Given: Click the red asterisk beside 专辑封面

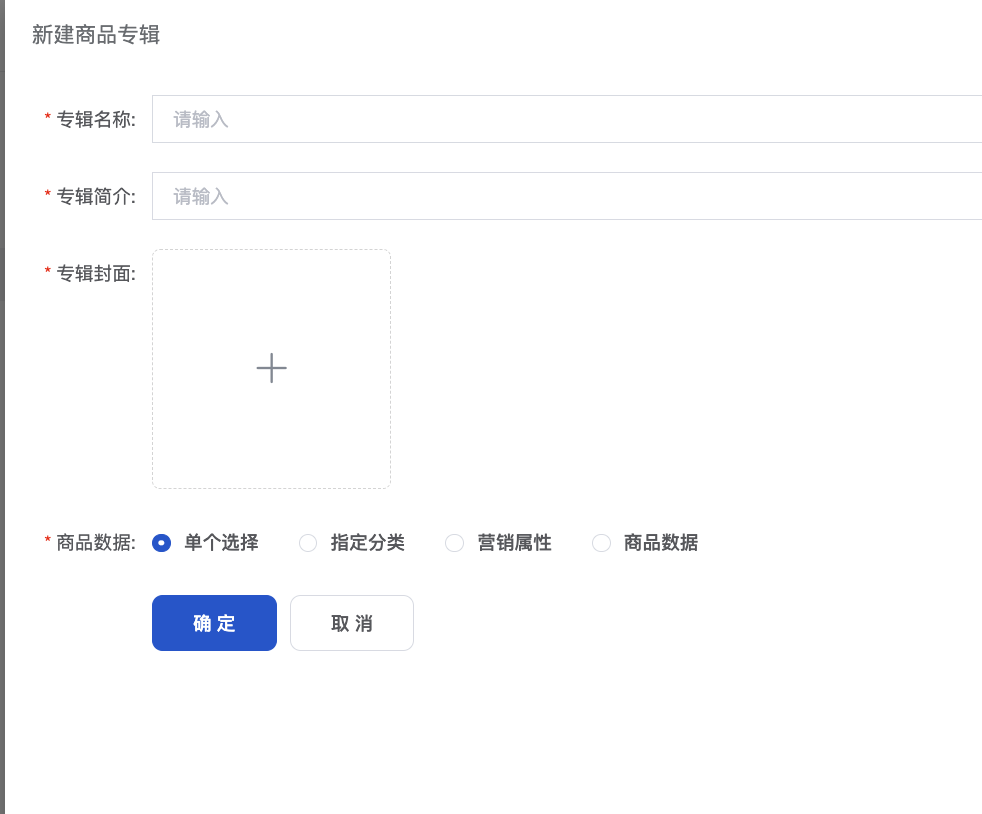Looking at the screenshot, I should (48, 273).
